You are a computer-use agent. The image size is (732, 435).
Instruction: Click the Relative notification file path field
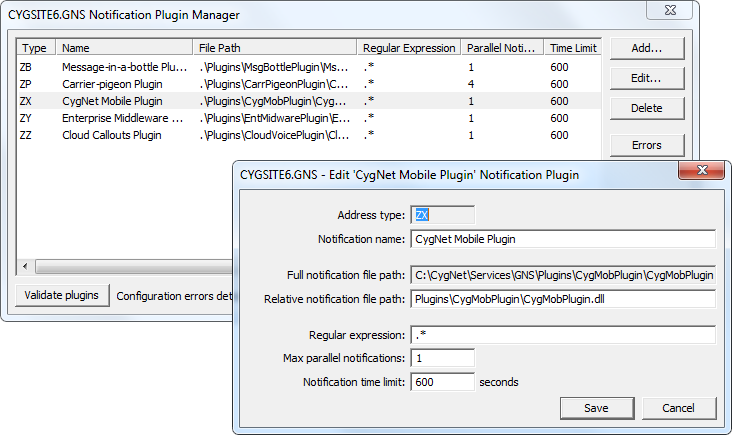pos(563,299)
